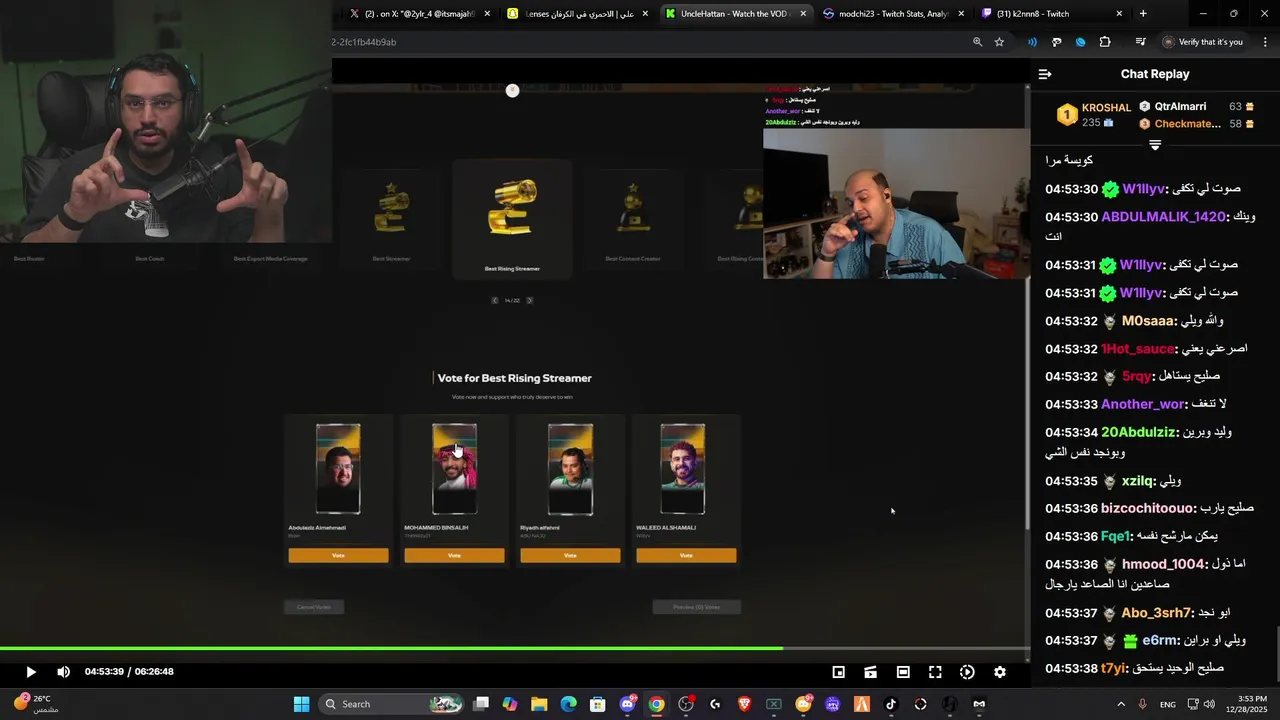This screenshot has height=720, width=1280.
Task: Open the Brave browser taskbar icon
Action: 744,704
